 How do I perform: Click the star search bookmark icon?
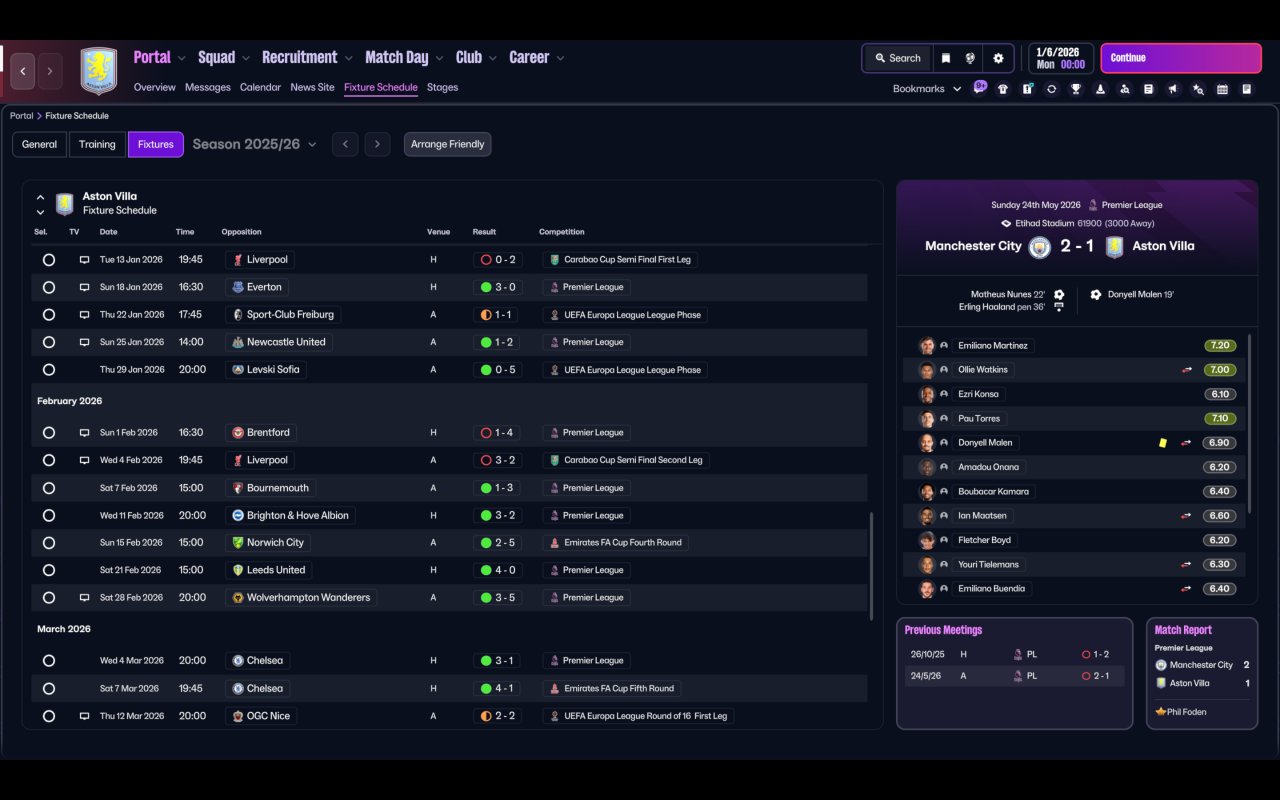pyautogui.click(x=1198, y=89)
